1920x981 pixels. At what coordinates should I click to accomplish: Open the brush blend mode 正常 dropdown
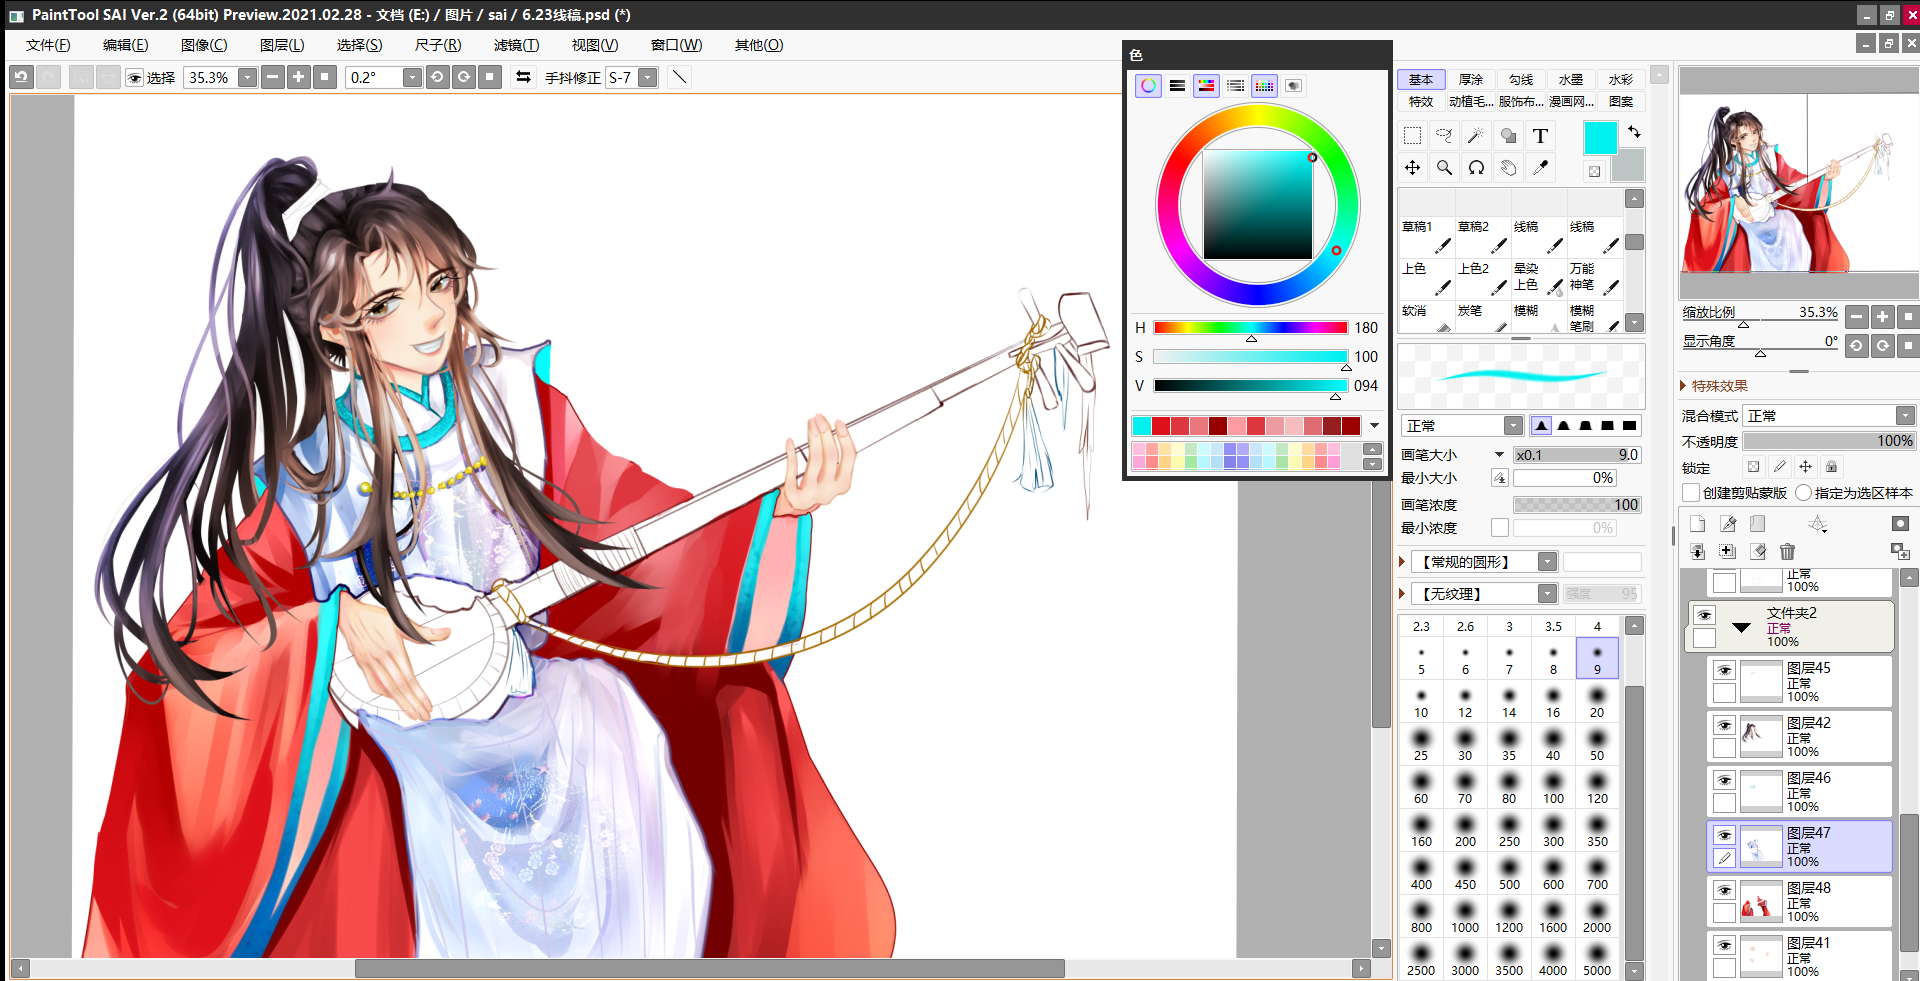coord(1514,426)
